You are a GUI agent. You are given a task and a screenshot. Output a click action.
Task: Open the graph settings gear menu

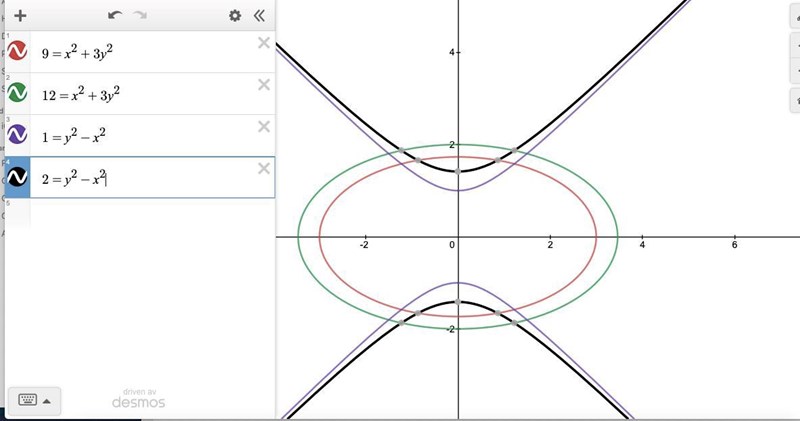point(235,16)
